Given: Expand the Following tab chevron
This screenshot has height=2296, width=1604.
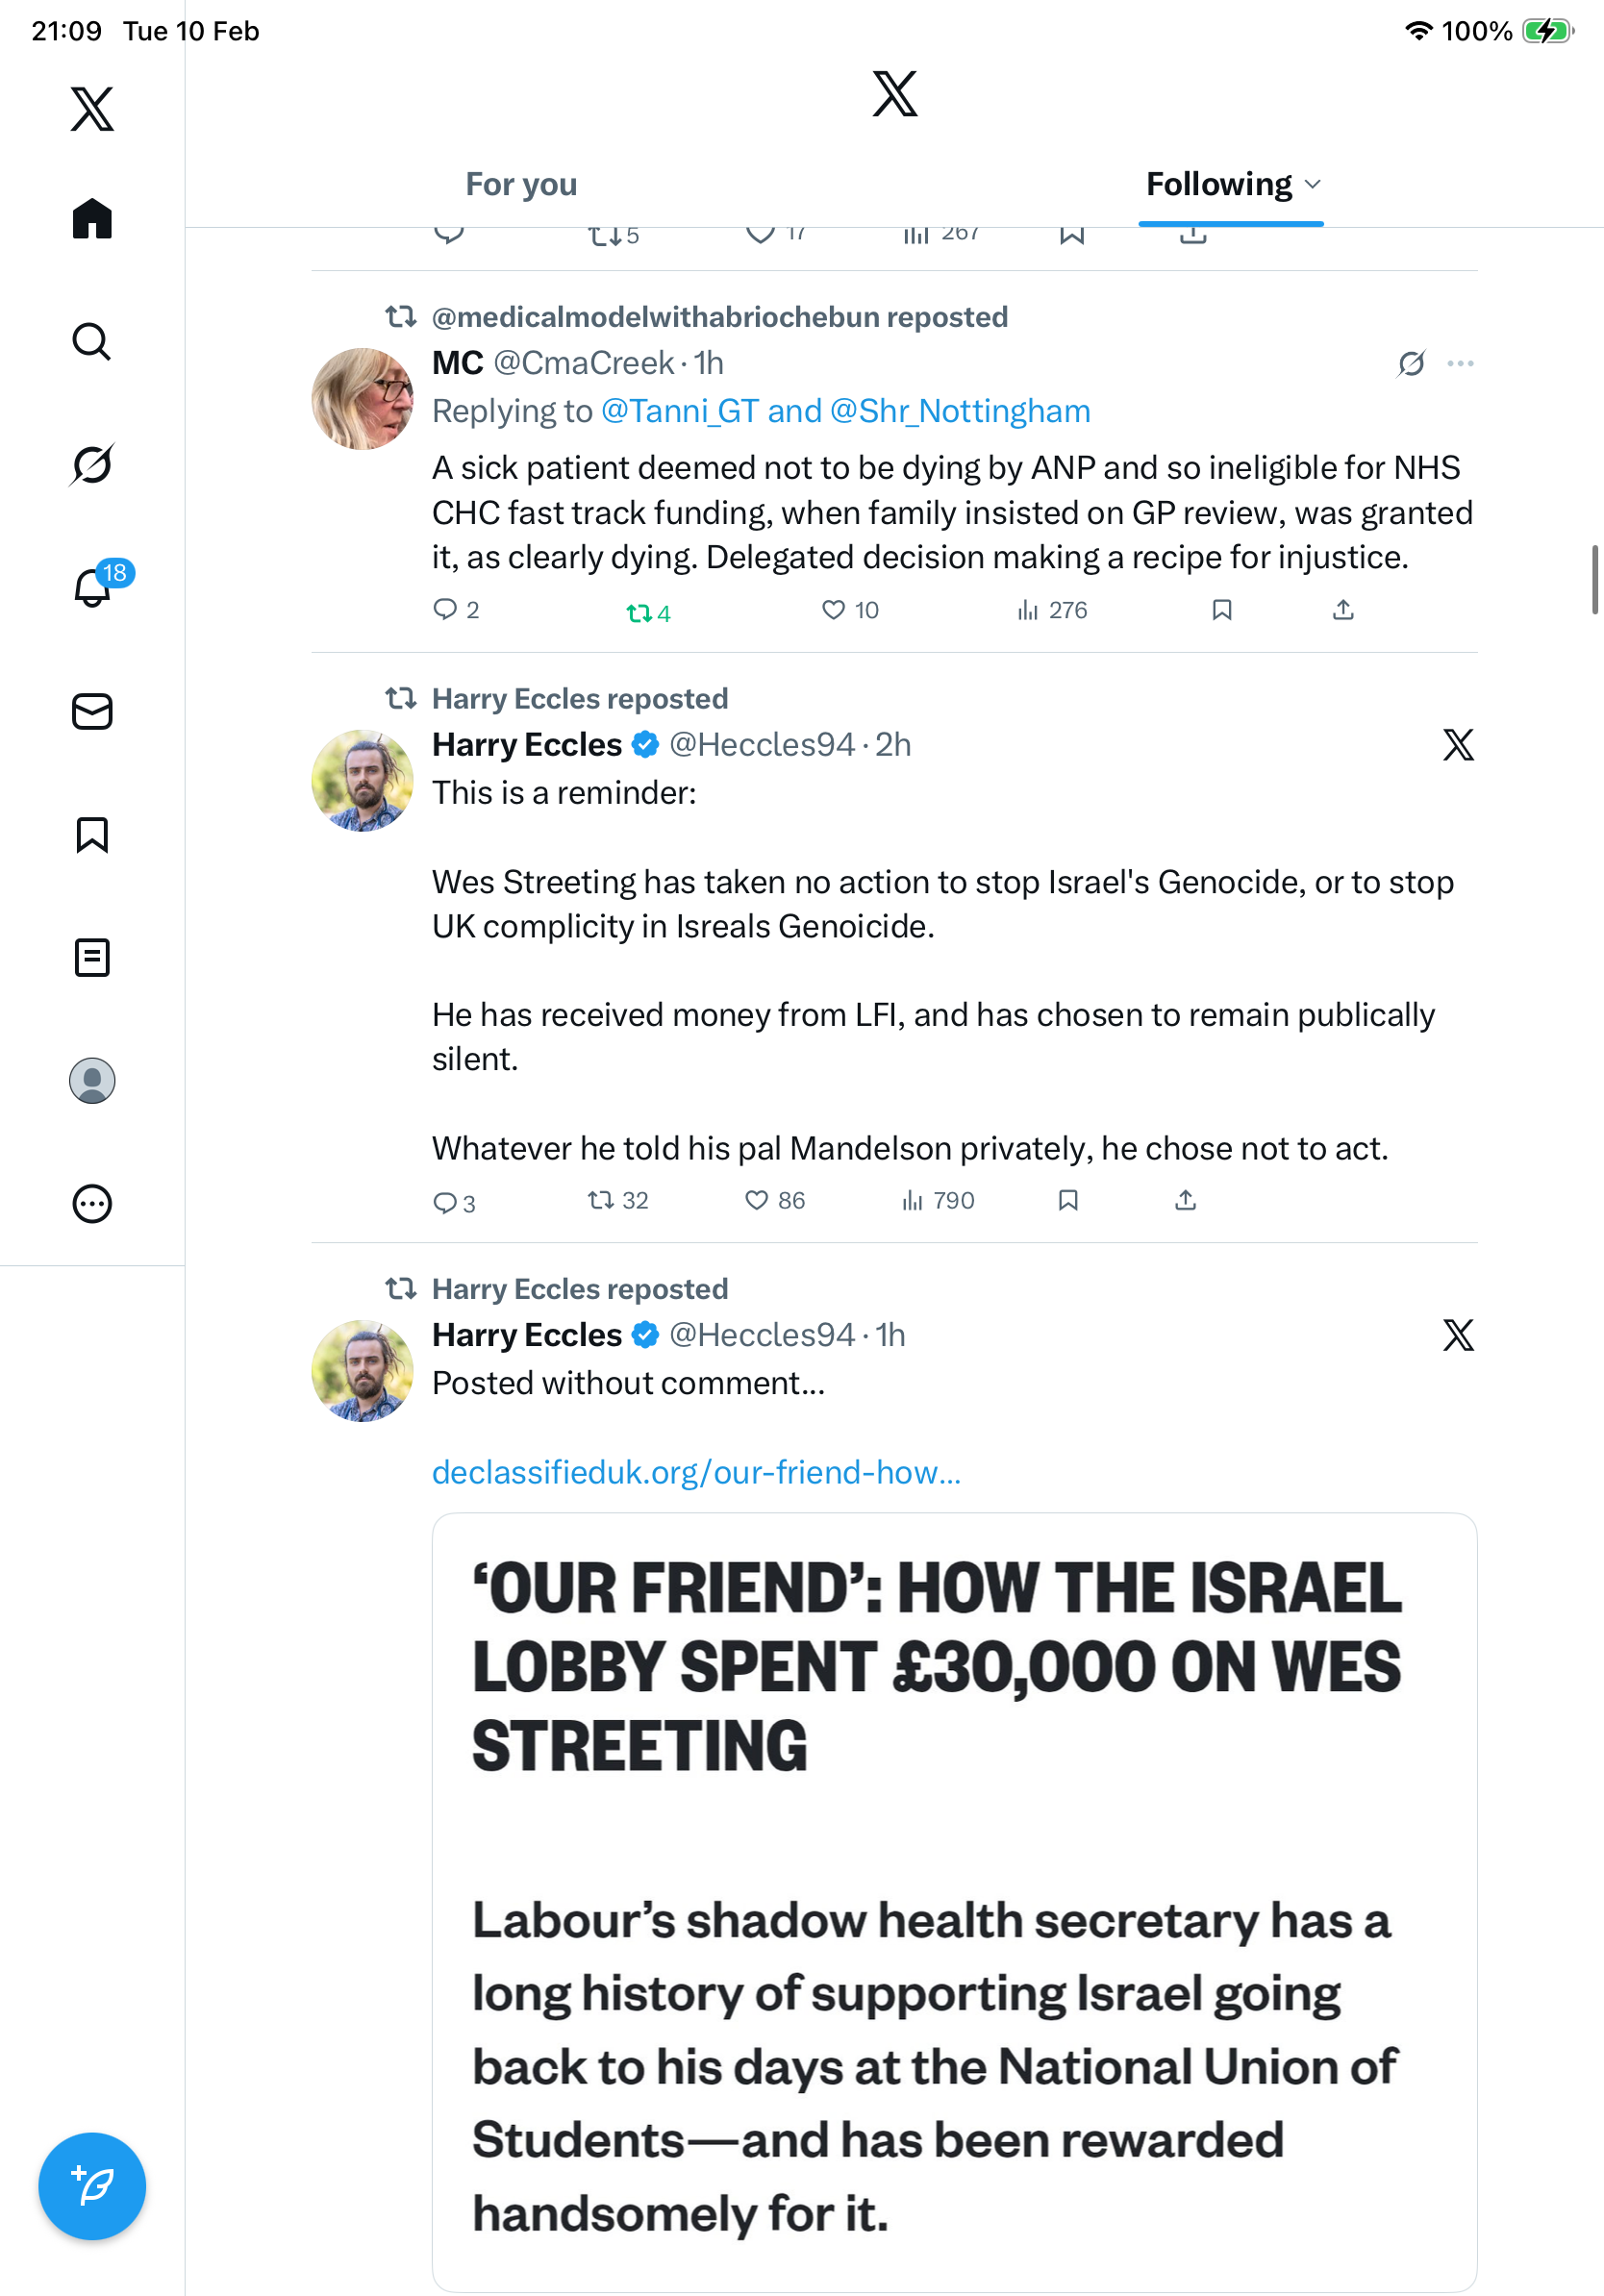Looking at the screenshot, I should click(1314, 185).
